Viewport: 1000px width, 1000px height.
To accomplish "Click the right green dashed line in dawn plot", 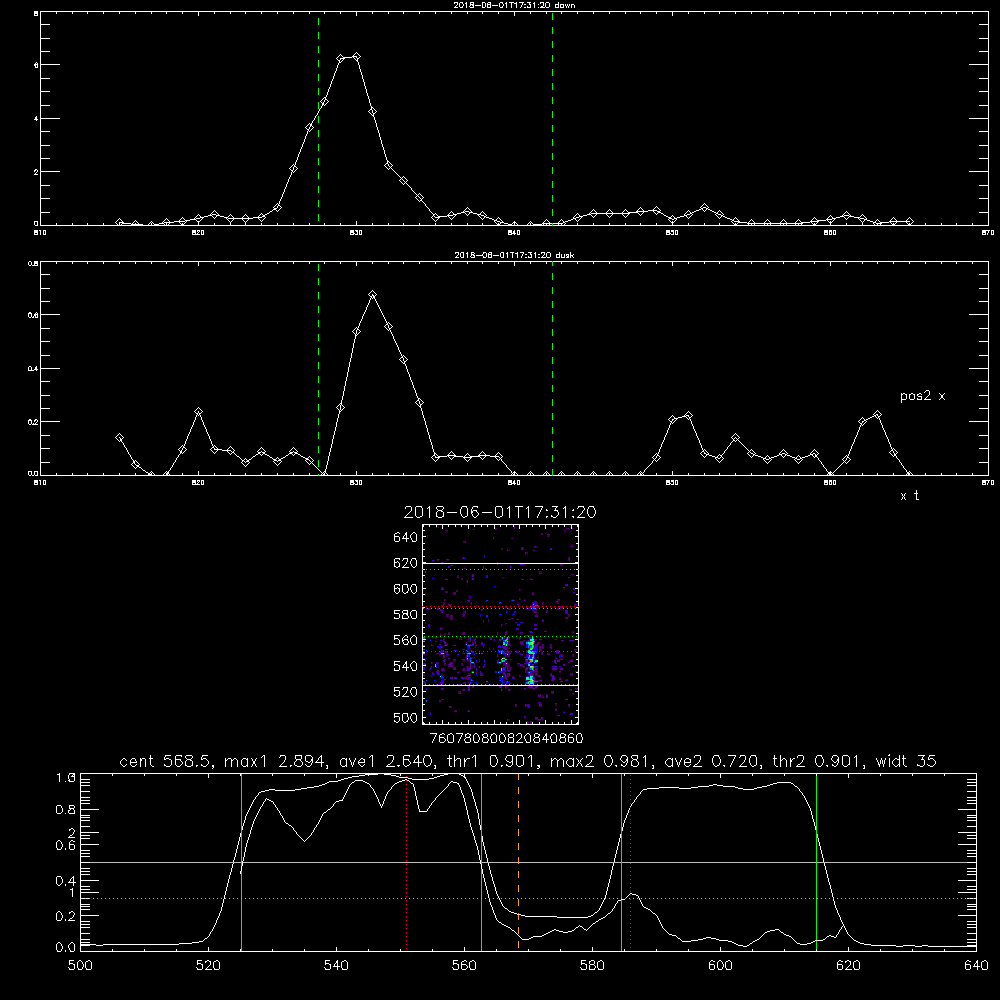I will click(552, 118).
